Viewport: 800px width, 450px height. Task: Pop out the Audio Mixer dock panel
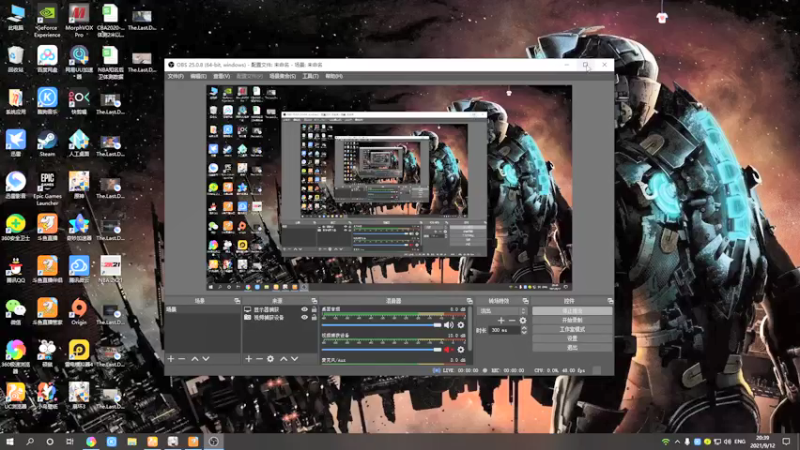tap(469, 301)
